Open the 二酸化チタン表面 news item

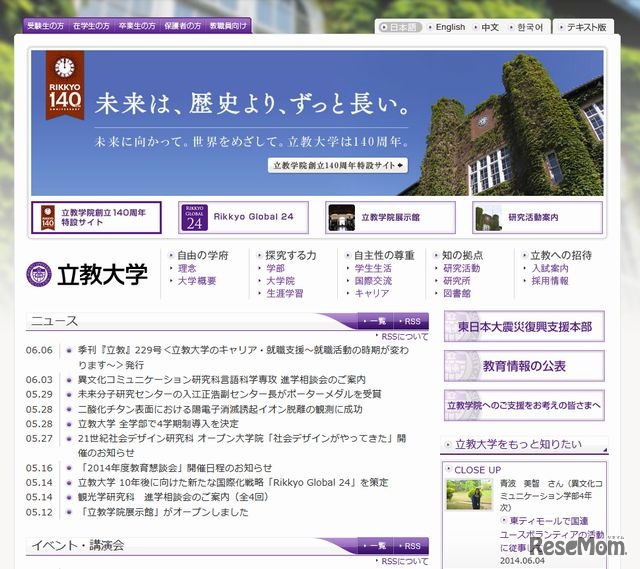coord(220,409)
